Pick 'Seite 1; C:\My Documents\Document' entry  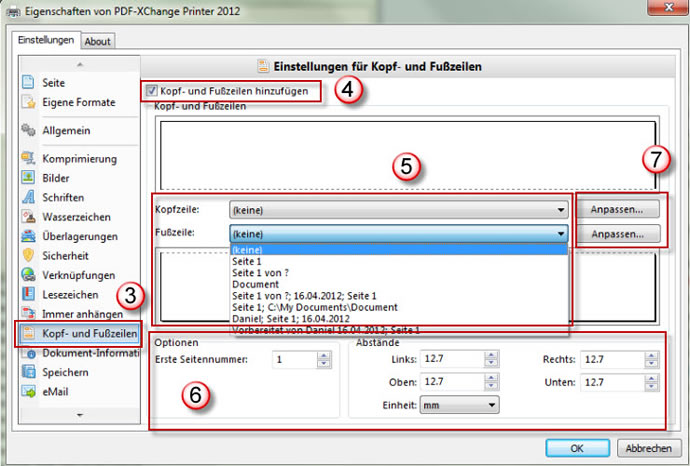pyautogui.click(x=399, y=307)
